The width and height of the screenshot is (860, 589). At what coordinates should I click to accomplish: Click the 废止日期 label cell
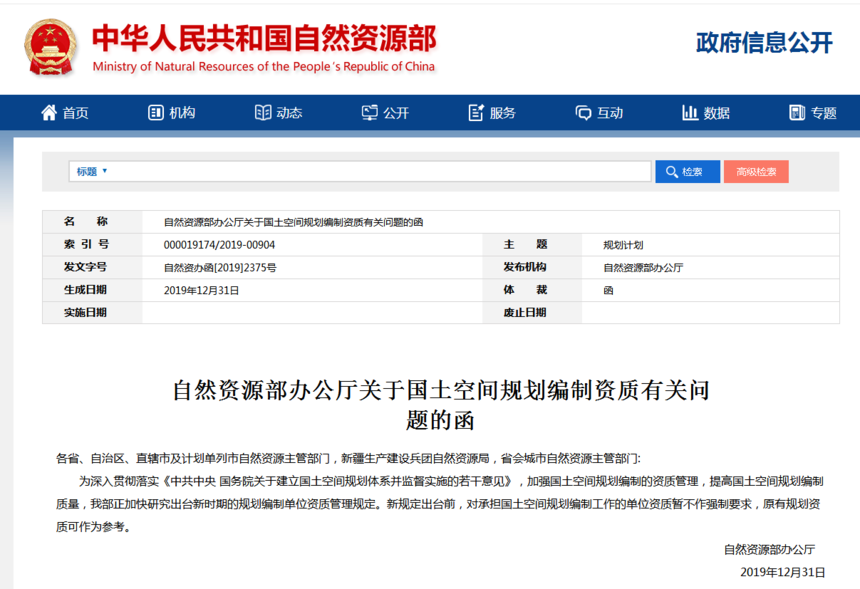click(532, 313)
